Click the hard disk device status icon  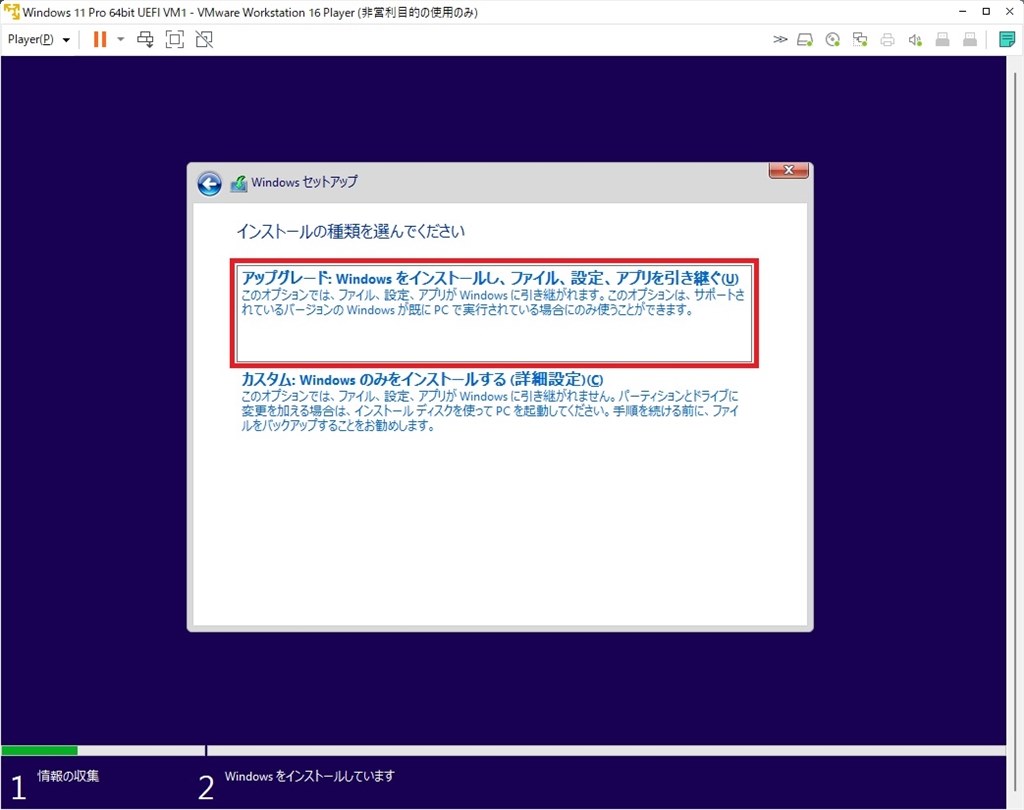tap(804, 39)
